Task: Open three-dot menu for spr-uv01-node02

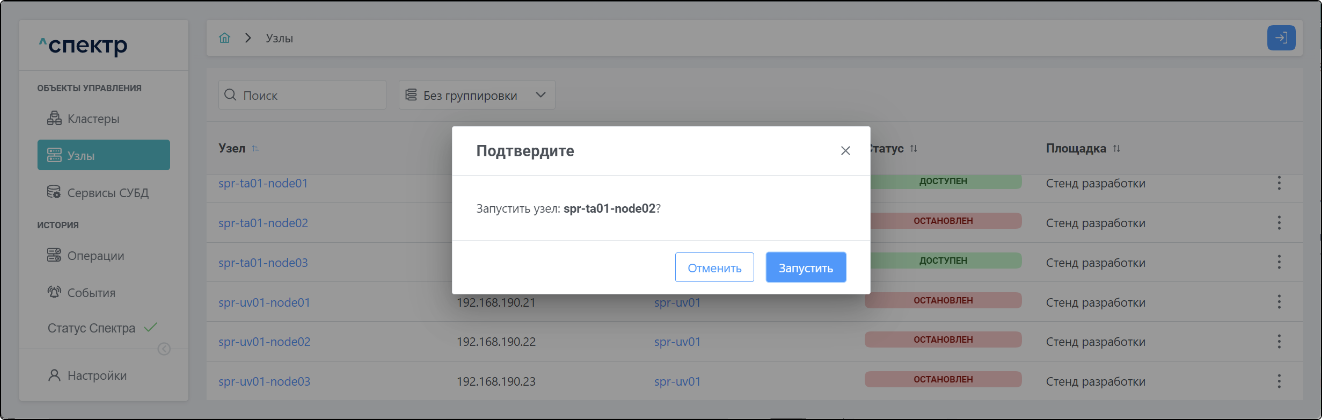Action: pos(1278,341)
